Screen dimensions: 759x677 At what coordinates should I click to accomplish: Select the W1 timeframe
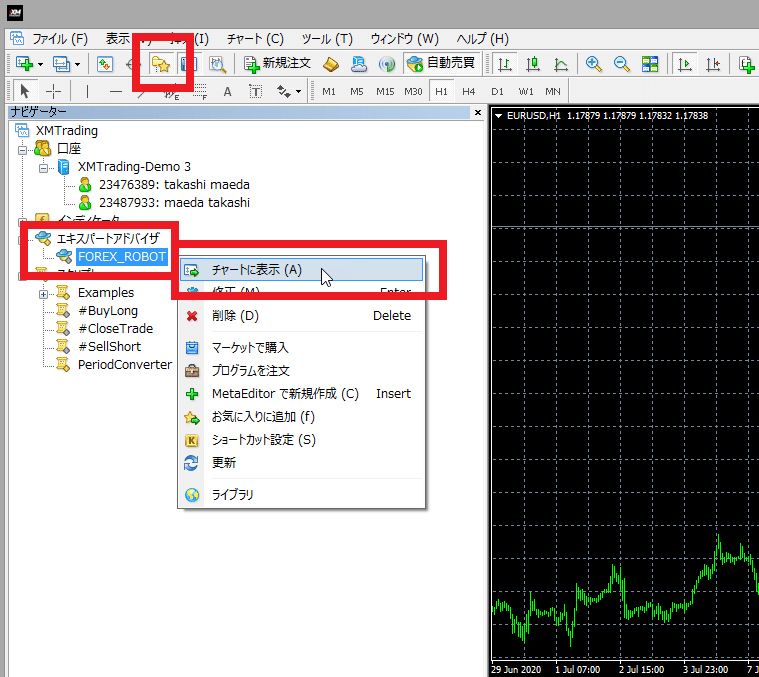(526, 91)
